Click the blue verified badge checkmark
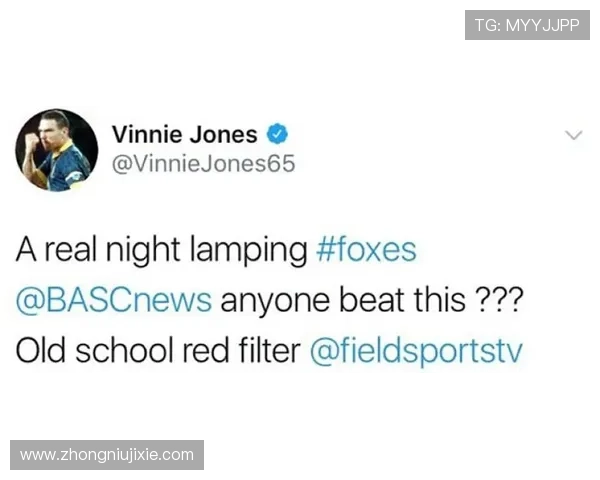Screen dimensions: 600x480 277,134
